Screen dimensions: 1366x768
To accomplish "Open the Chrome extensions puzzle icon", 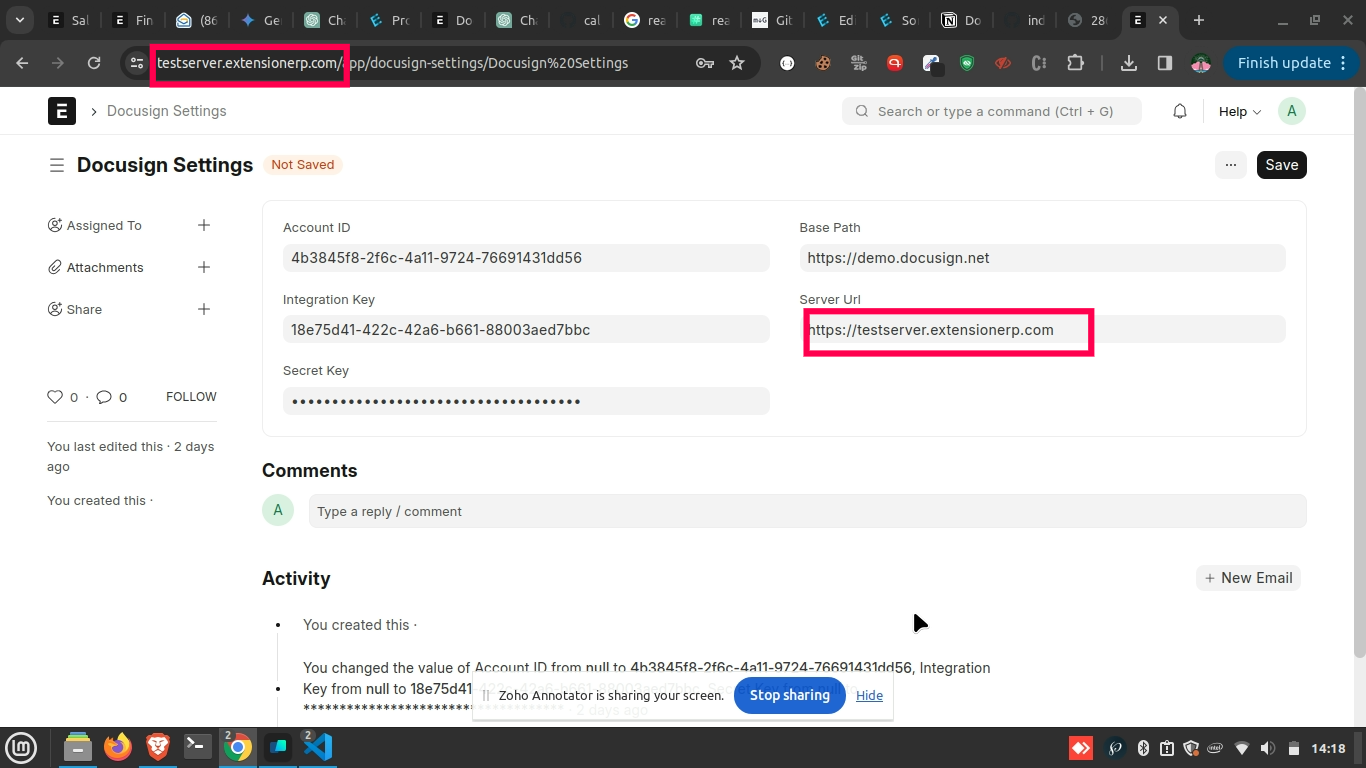I will click(1075, 63).
